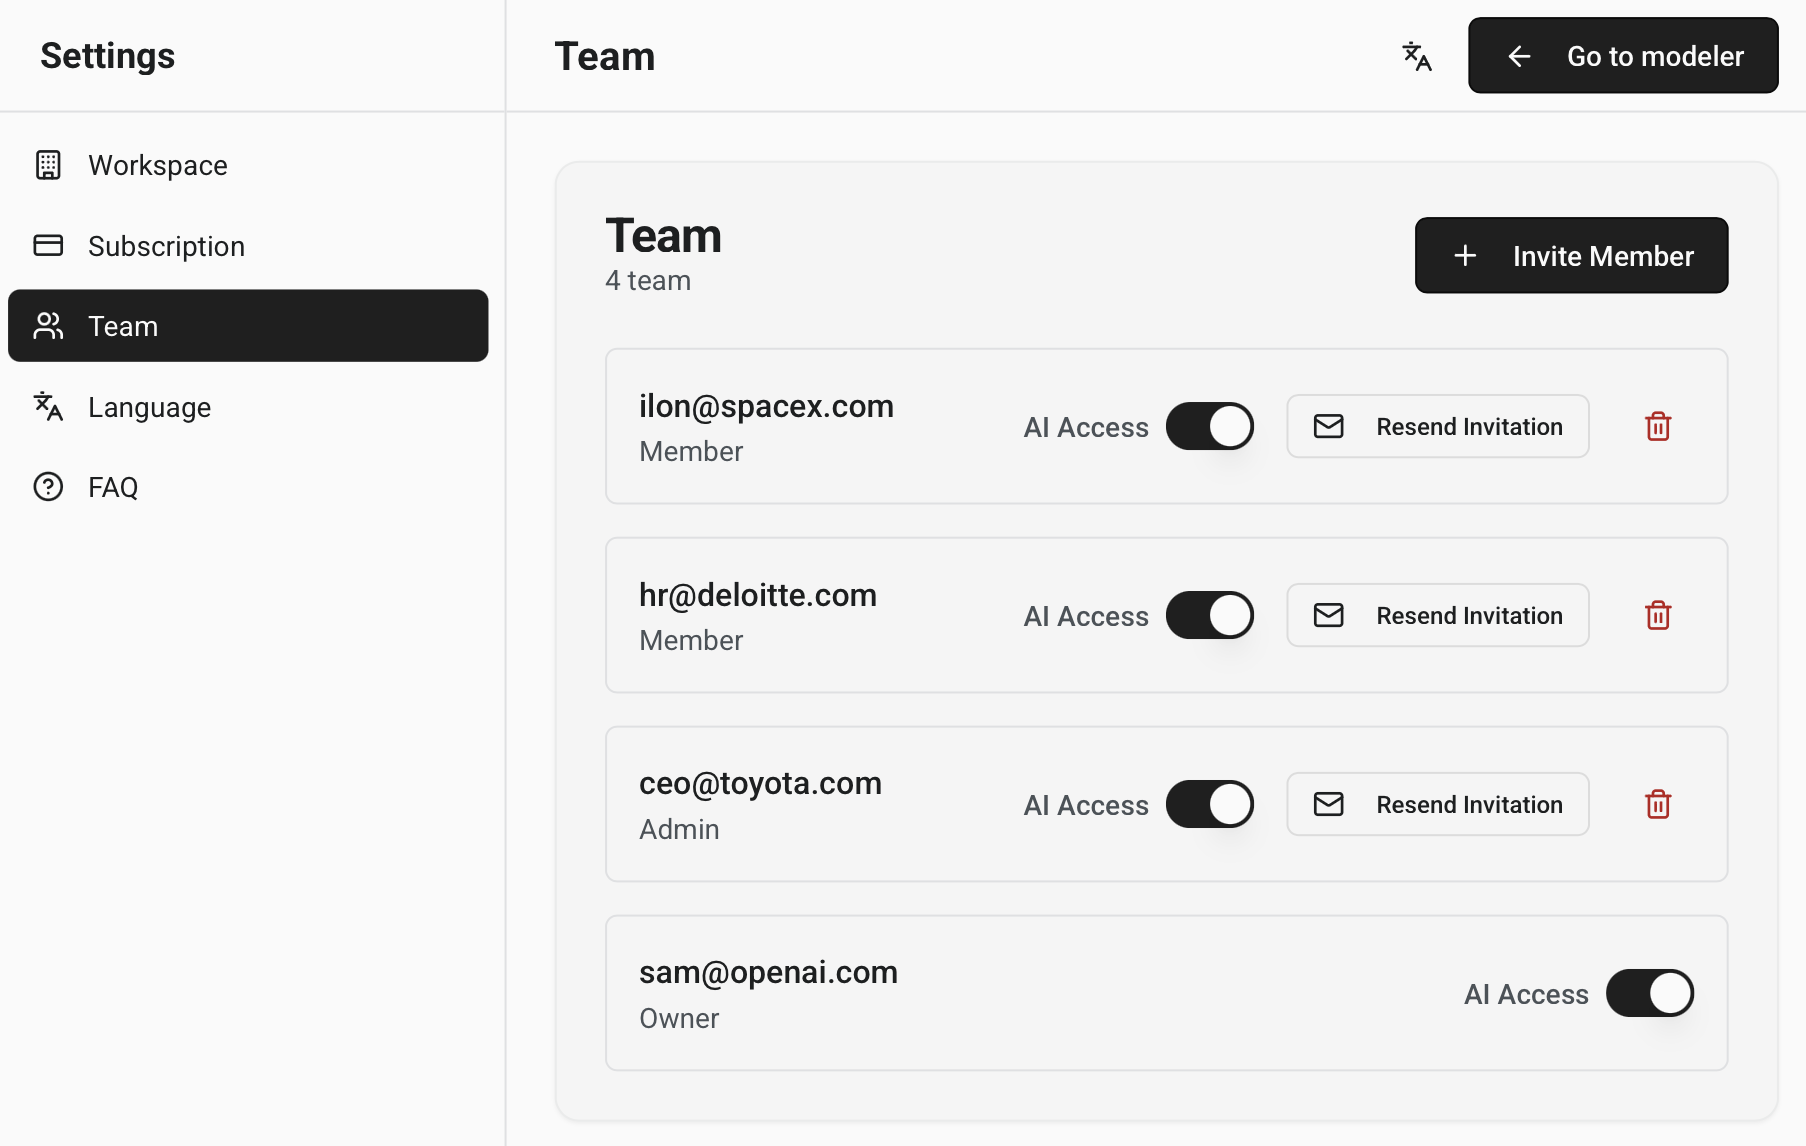The width and height of the screenshot is (1806, 1146).
Task: Click the AI Access label for sam@openai.com
Action: pos(1526,994)
